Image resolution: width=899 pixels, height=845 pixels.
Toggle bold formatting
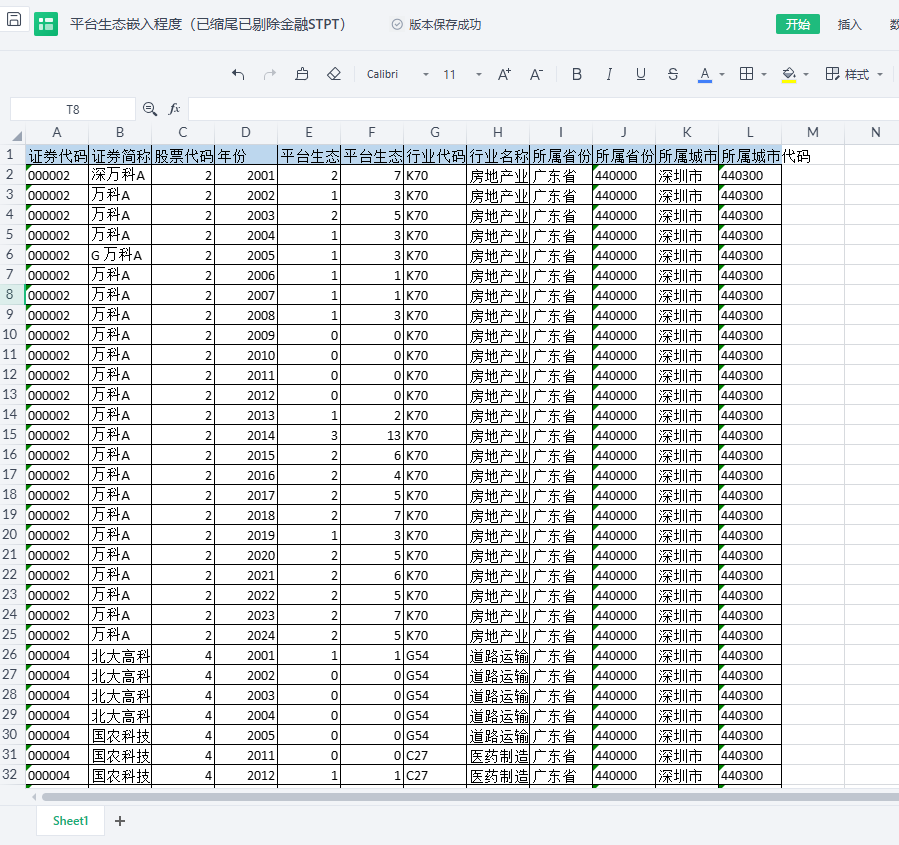577,74
